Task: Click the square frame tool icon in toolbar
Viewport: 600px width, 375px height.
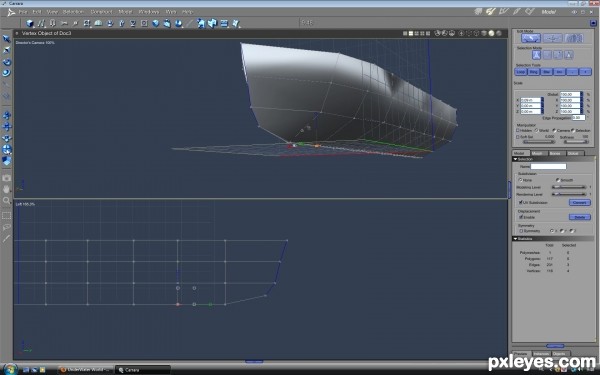Action: point(144,23)
